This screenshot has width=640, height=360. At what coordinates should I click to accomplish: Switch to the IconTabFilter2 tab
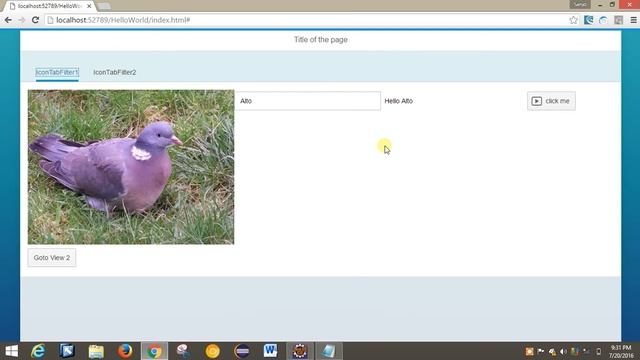coord(115,72)
